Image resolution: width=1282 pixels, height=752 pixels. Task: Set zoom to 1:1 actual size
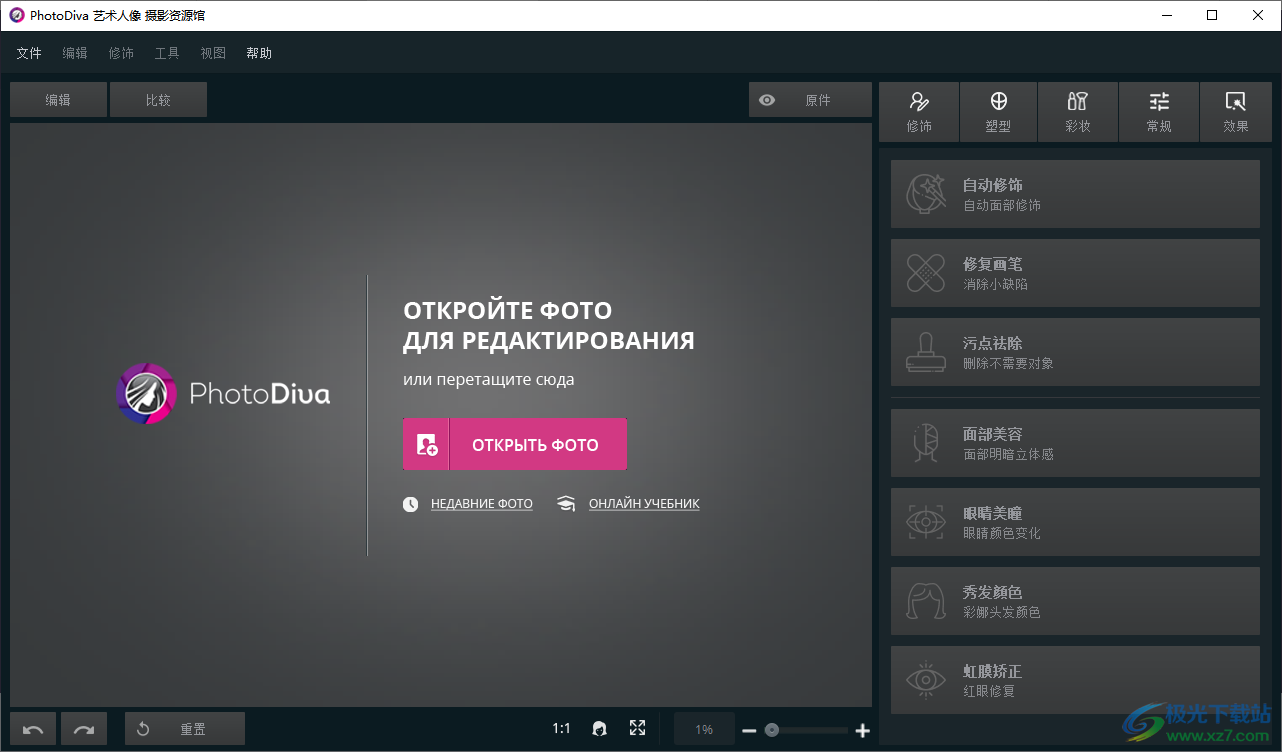(561, 729)
